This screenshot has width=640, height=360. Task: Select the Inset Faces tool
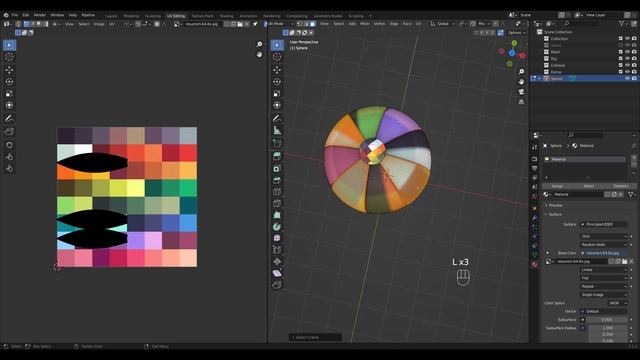coord(277,168)
